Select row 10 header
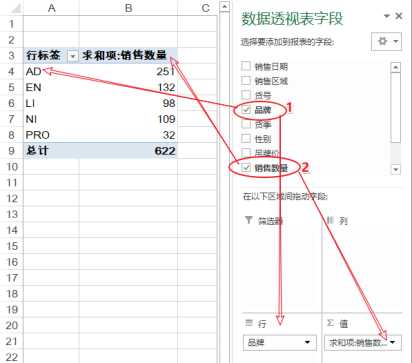Screen dimensions: 412x363 [x=12, y=167]
